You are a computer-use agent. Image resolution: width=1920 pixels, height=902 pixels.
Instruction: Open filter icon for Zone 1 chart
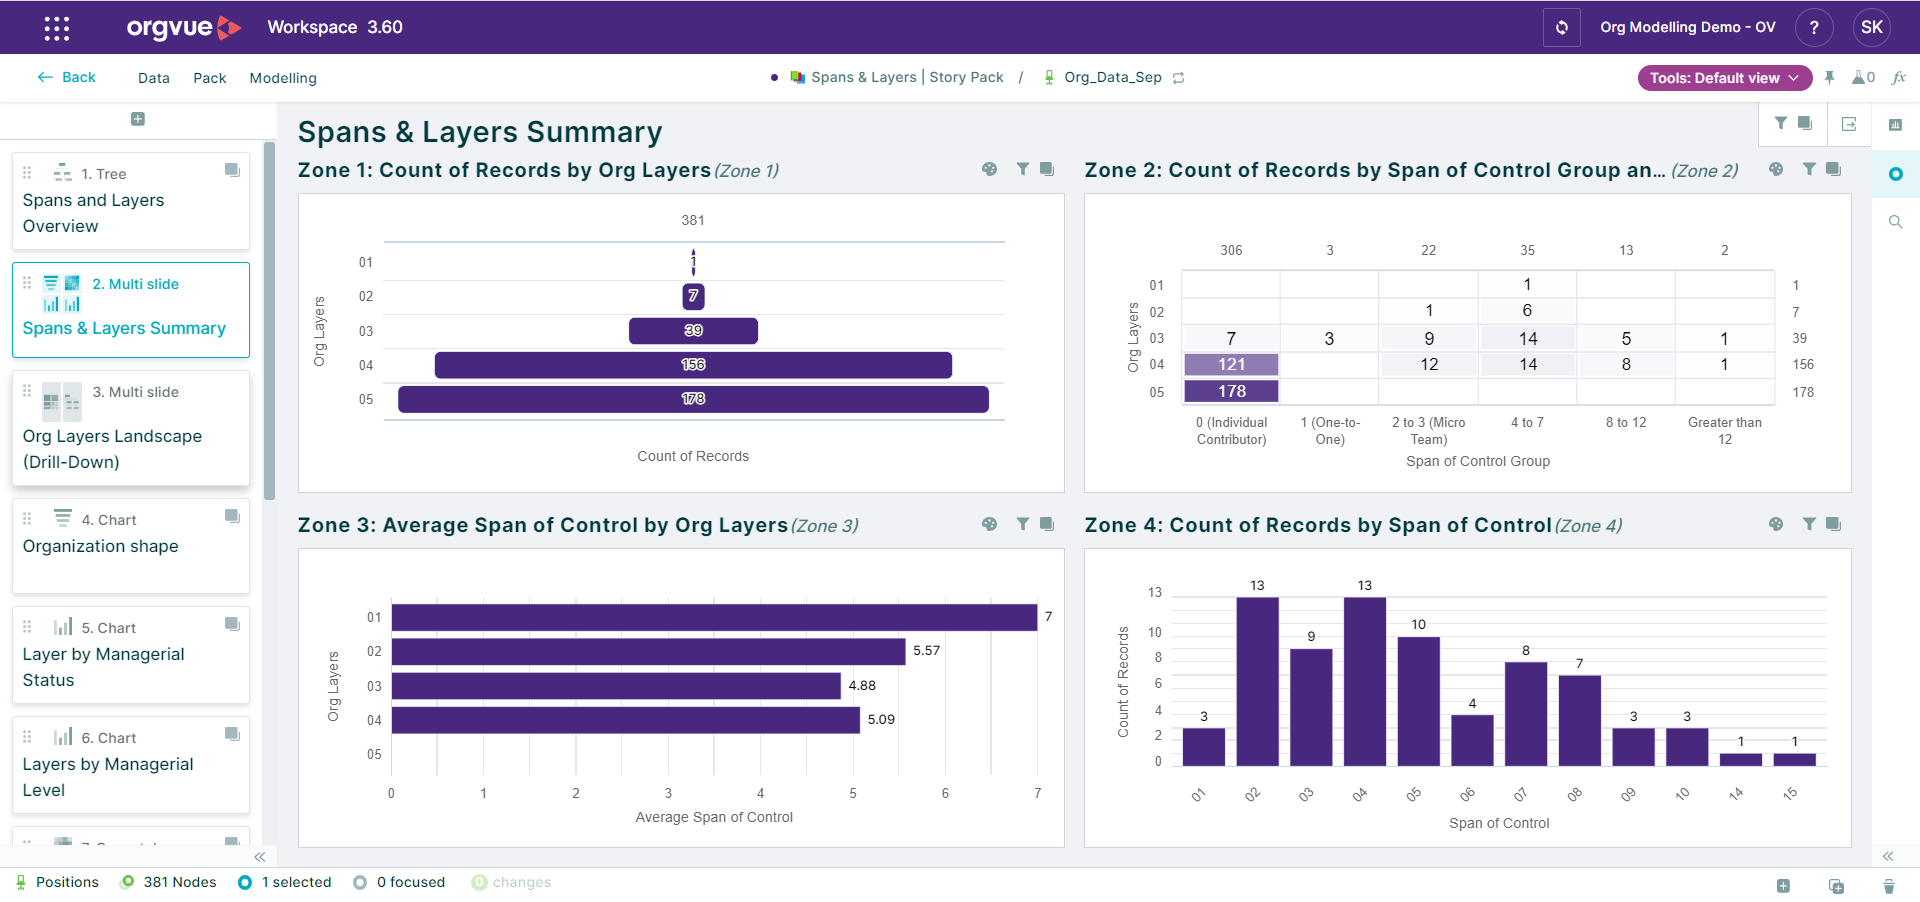(1022, 169)
